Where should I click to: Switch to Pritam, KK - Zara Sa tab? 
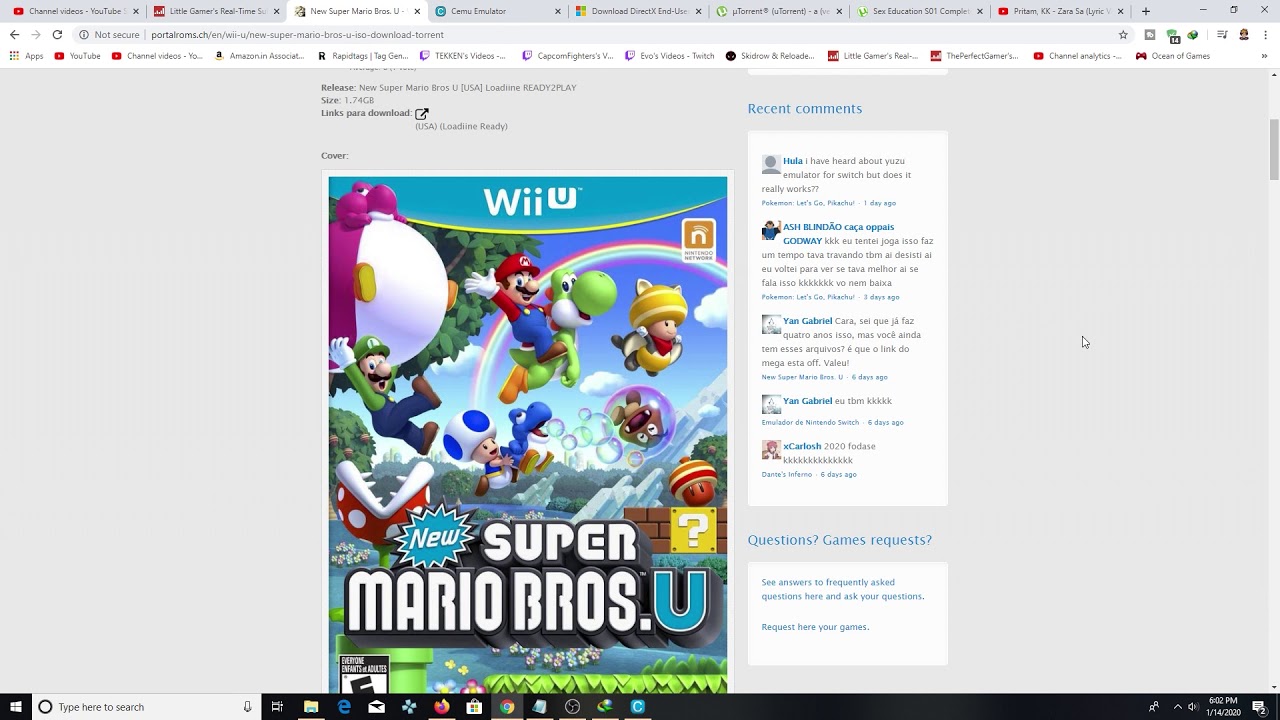point(1062,11)
